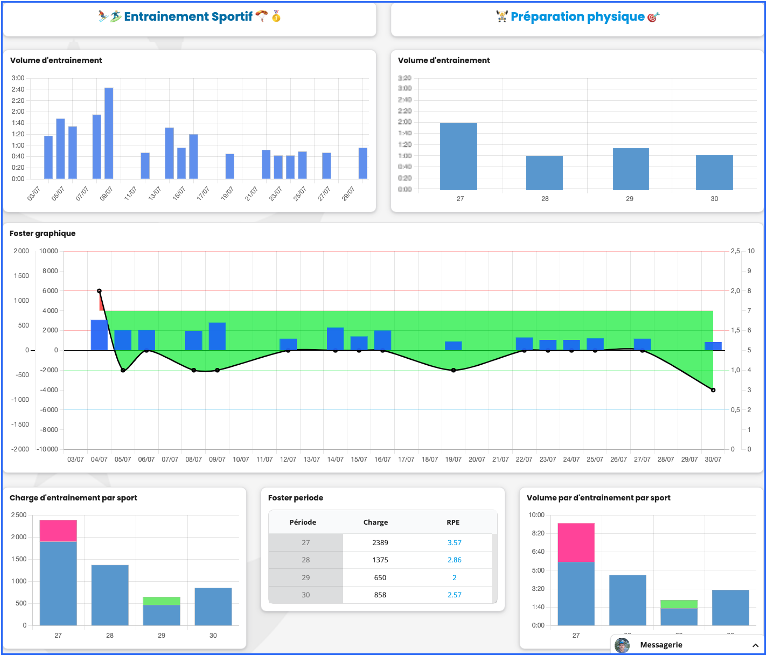
Task: Click the pink segment in Volume par sport chart
Action: 576,542
